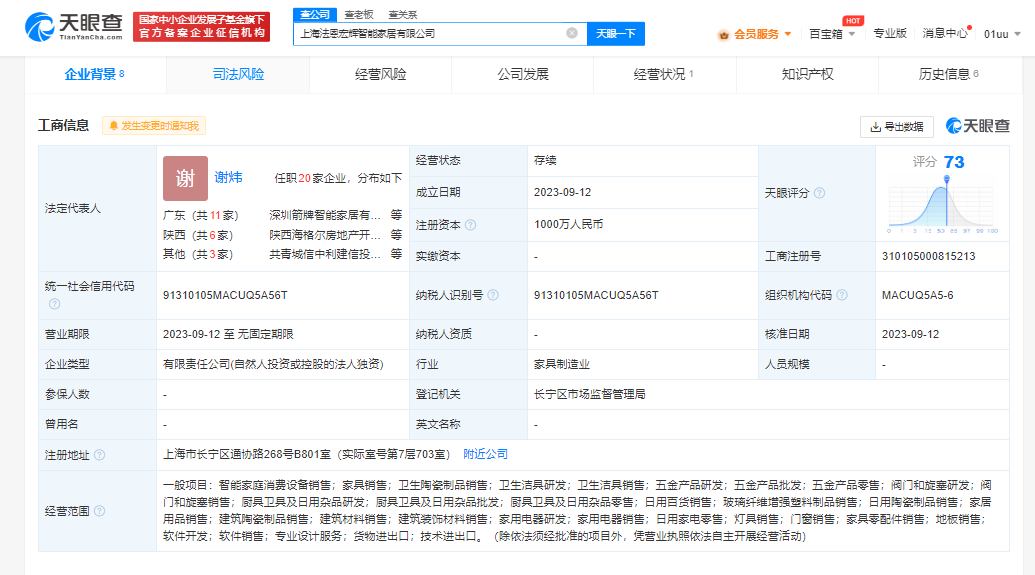Viewport: 1035px width, 575px height.
Task: Click the score 73 value
Action: coord(954,162)
